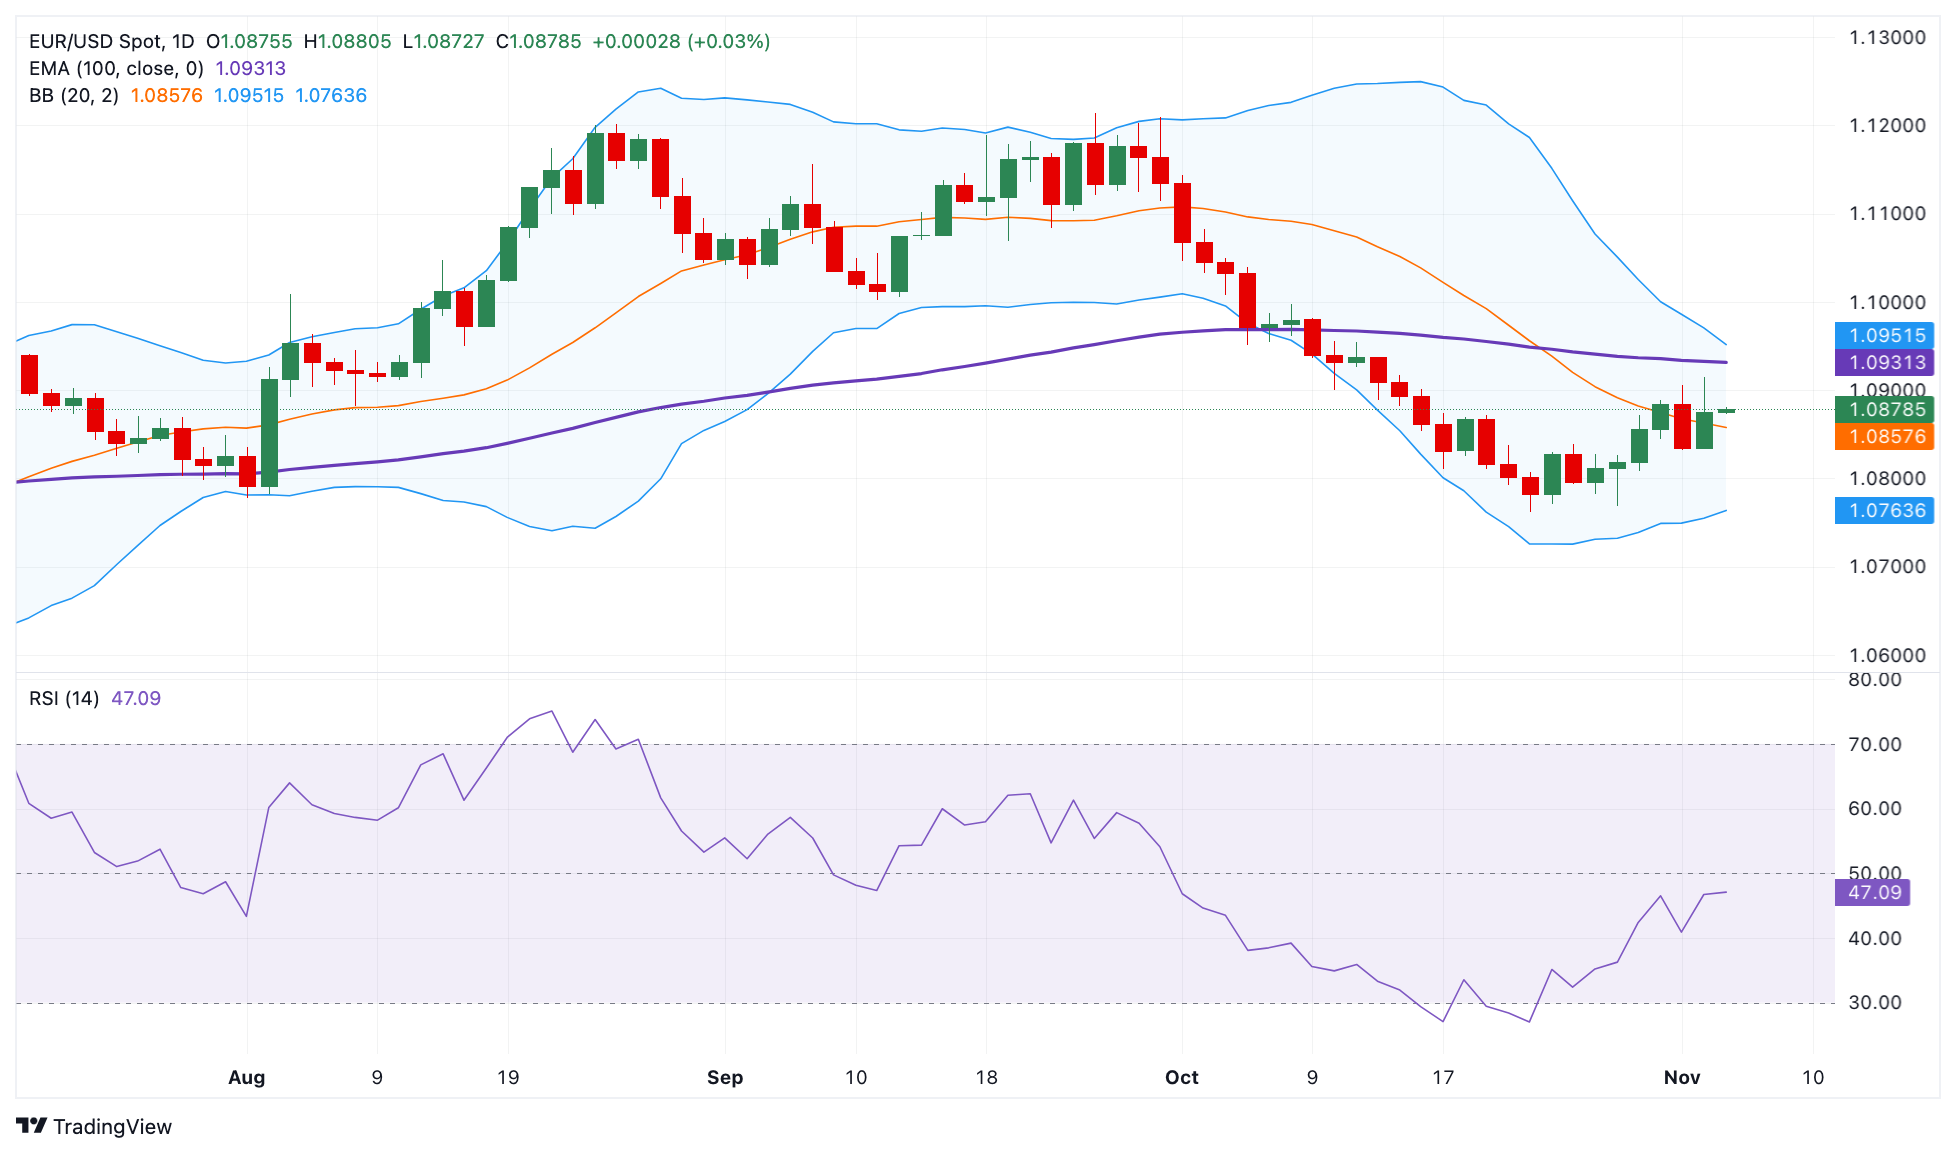Click the EMA (100, close, 0) legend
Viewport: 1956px width, 1154px height.
pyautogui.click(x=116, y=69)
